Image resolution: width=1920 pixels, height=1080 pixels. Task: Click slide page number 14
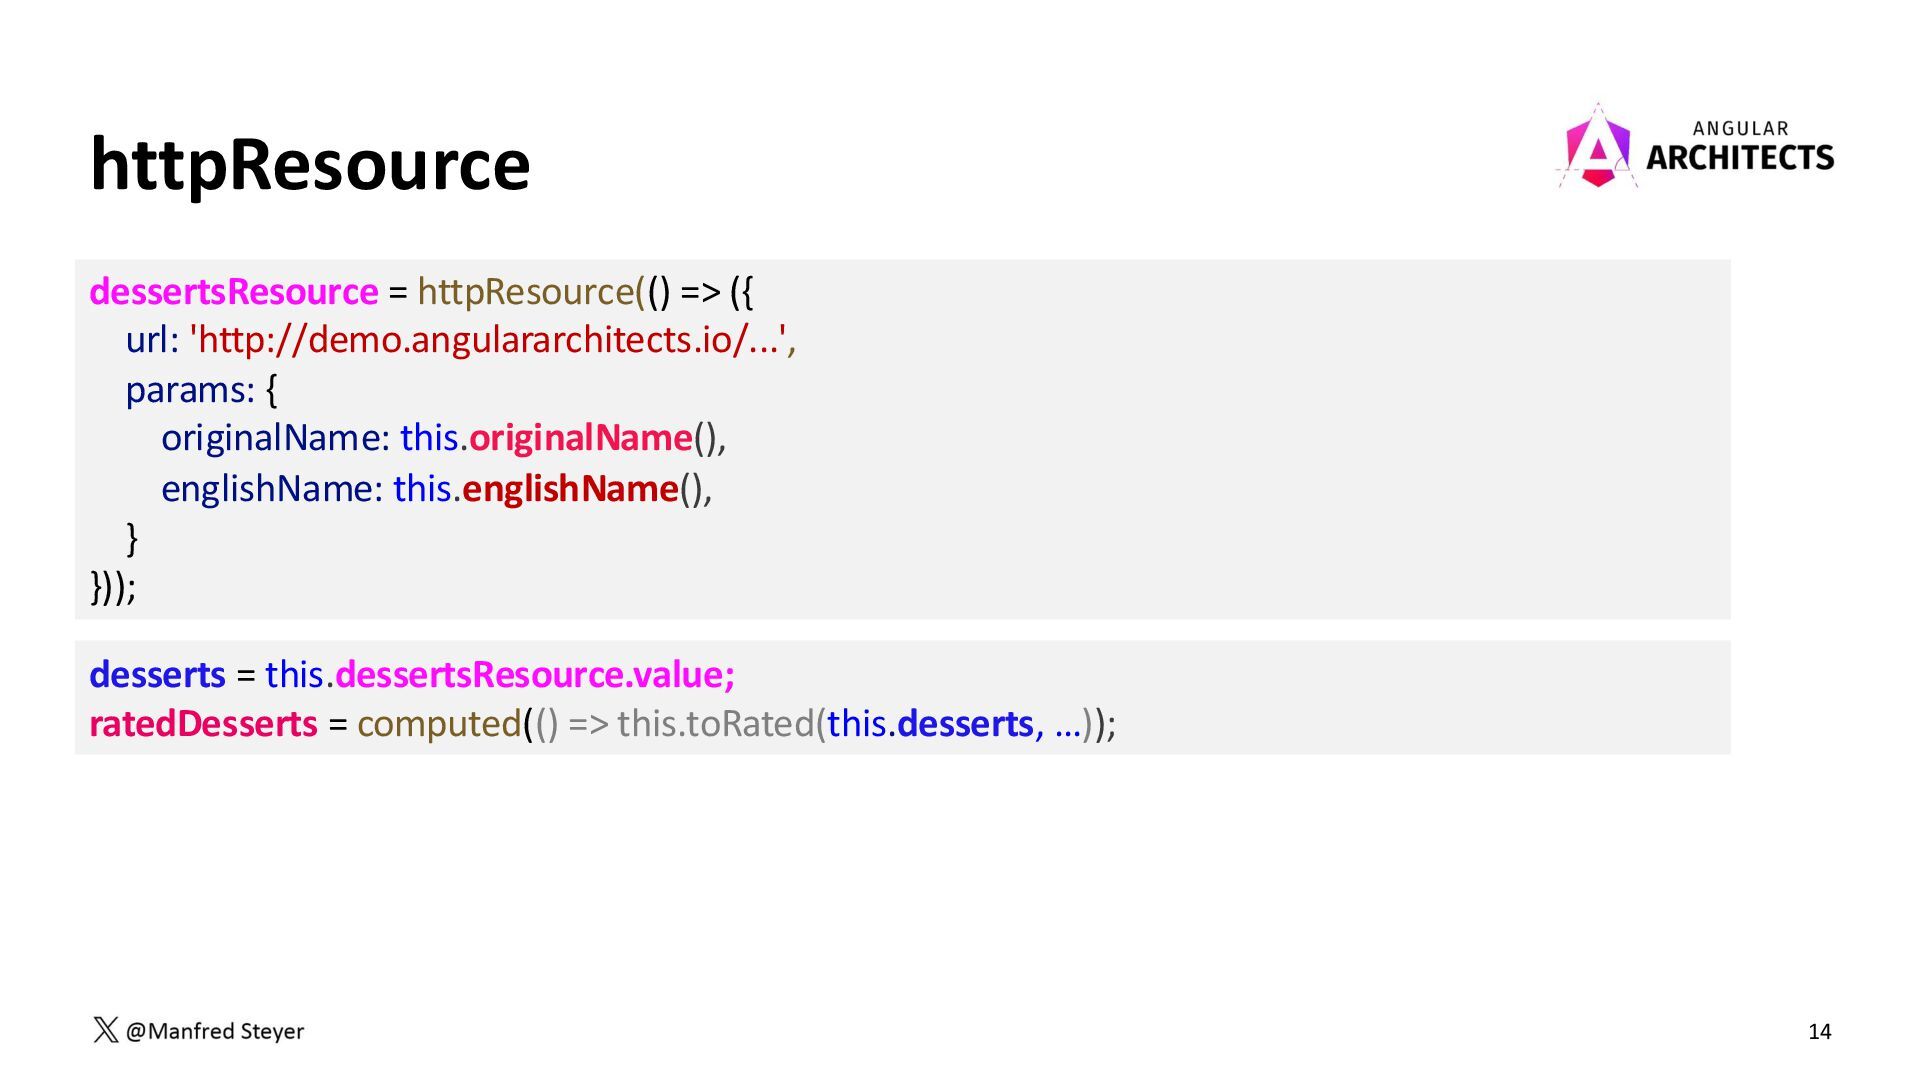pos(1819,1032)
